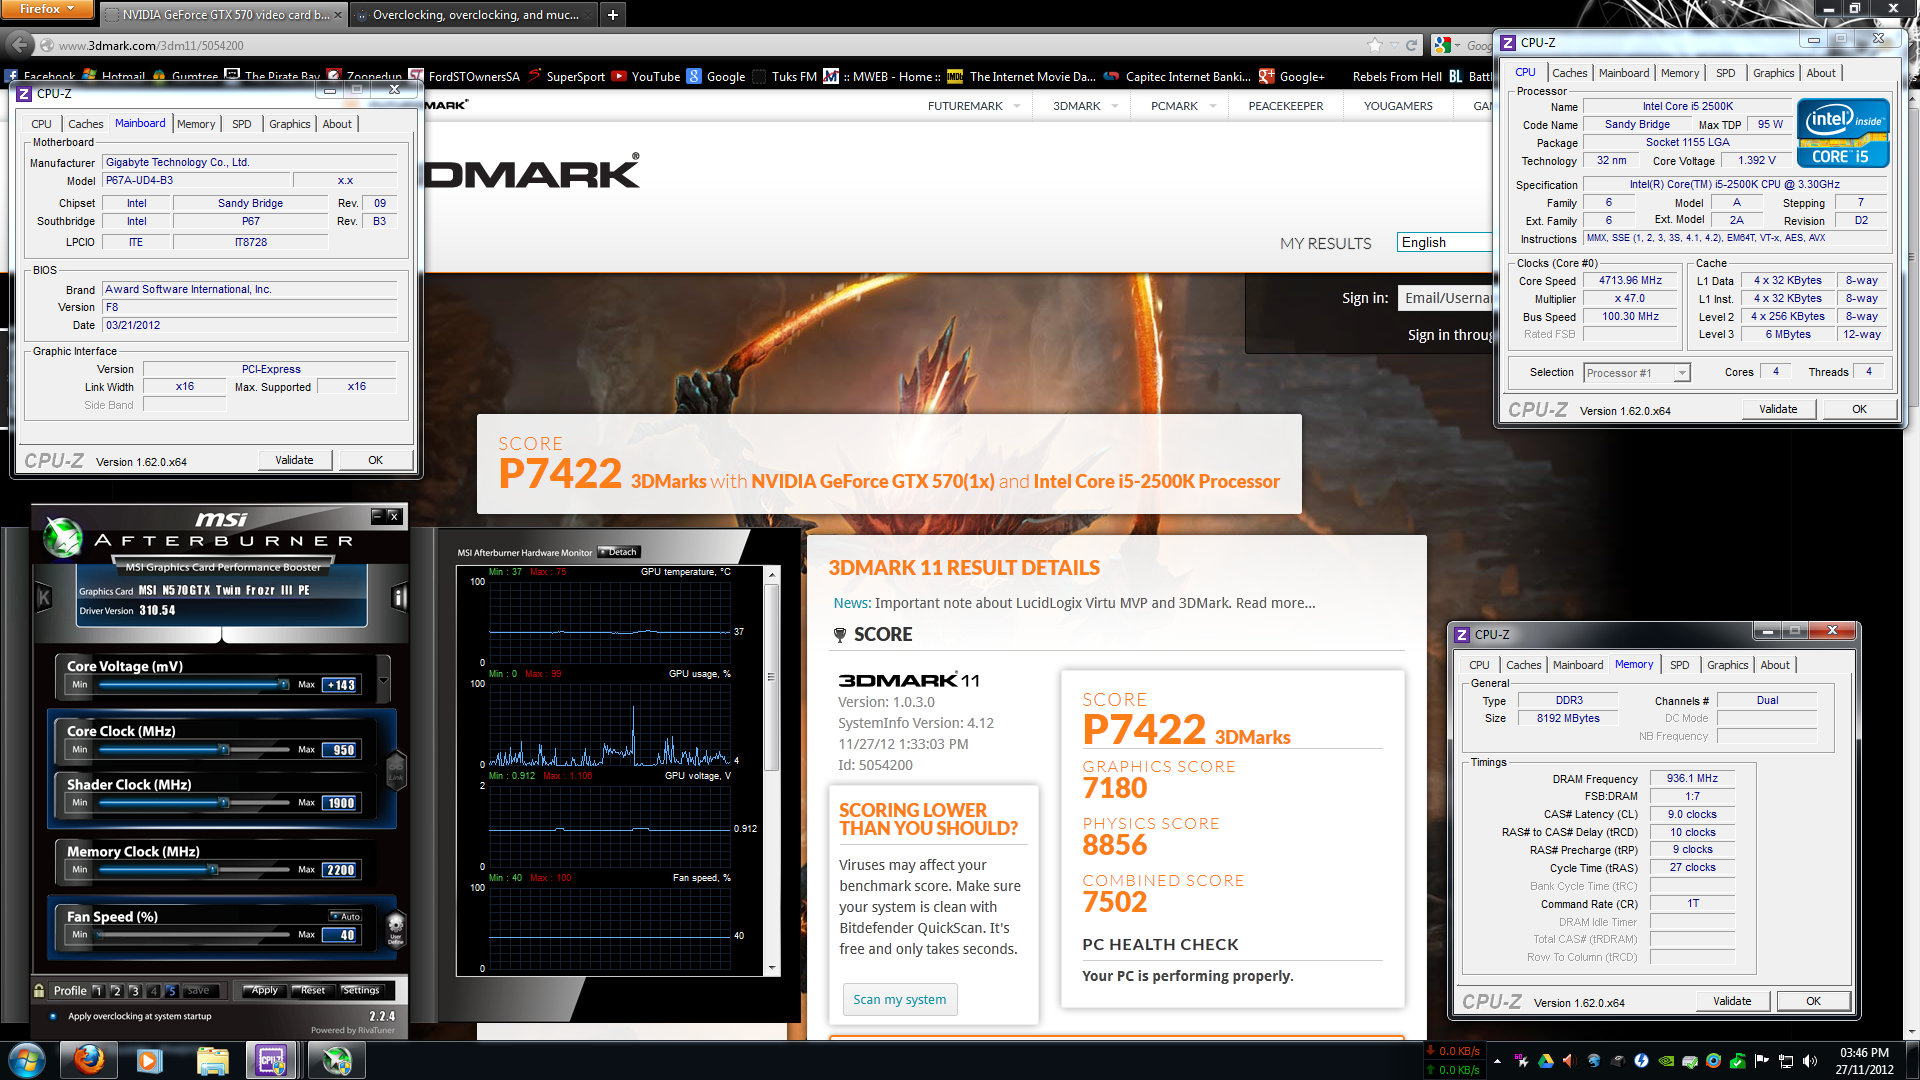Open the English language dropdown
Screen dimensions: 1920x1080
coord(1444,242)
